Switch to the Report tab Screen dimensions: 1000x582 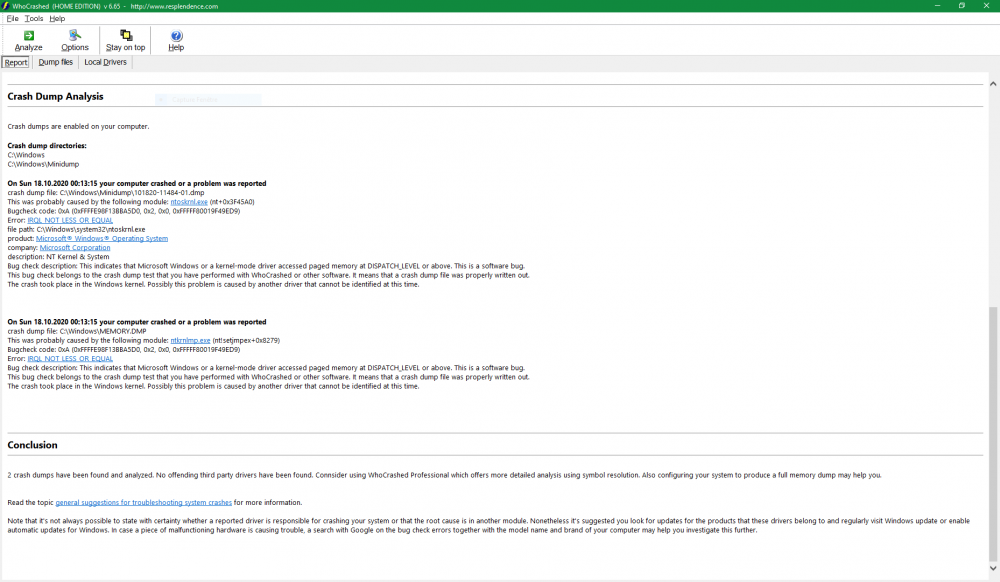16,62
